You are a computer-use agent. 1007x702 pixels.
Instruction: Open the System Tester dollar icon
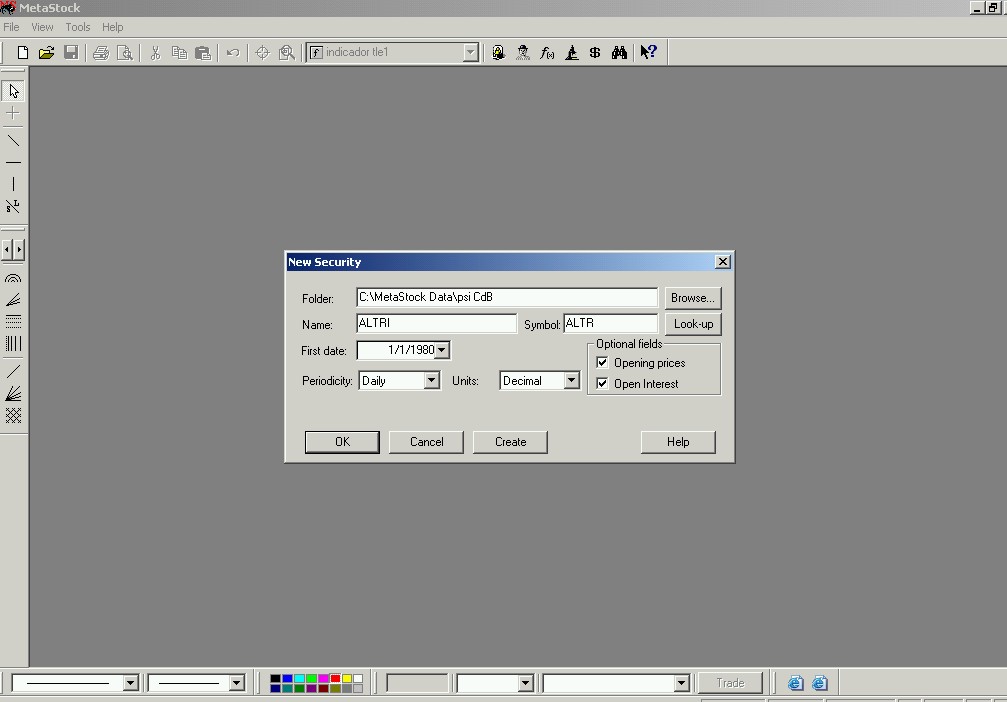coord(595,53)
